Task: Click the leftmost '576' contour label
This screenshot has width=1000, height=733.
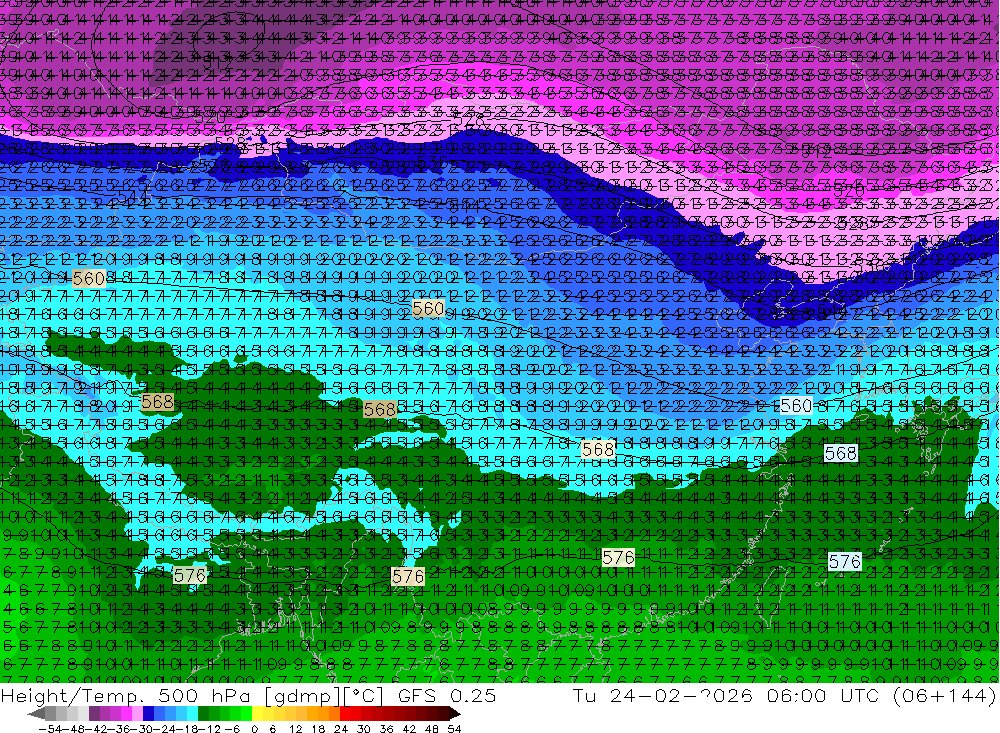Action: tap(190, 576)
